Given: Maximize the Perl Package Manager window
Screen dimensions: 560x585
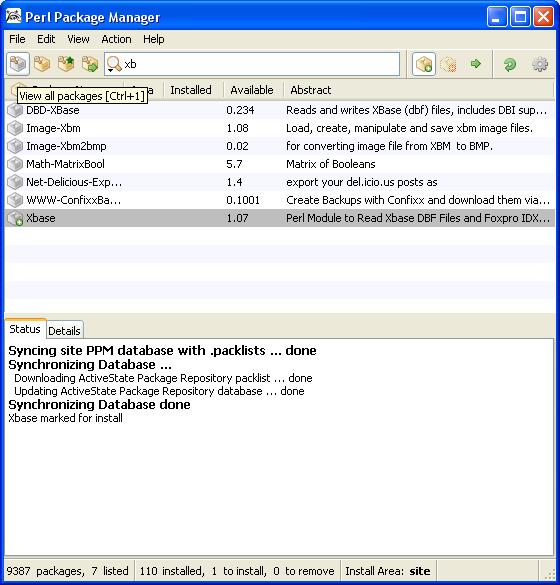Looking at the screenshot, I should point(520,17).
